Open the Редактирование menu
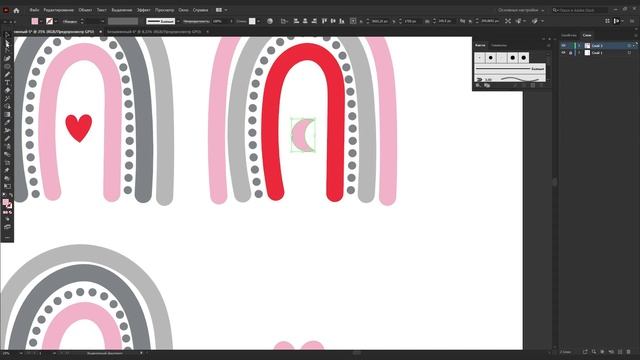The height and width of the screenshot is (360, 640). tap(58, 10)
